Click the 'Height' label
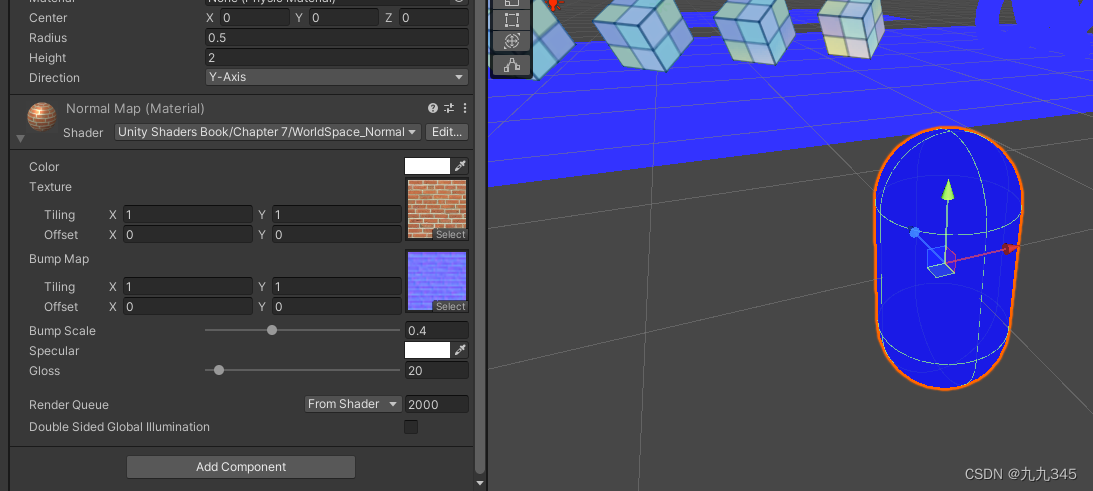This screenshot has height=491, width=1093. tap(47, 58)
